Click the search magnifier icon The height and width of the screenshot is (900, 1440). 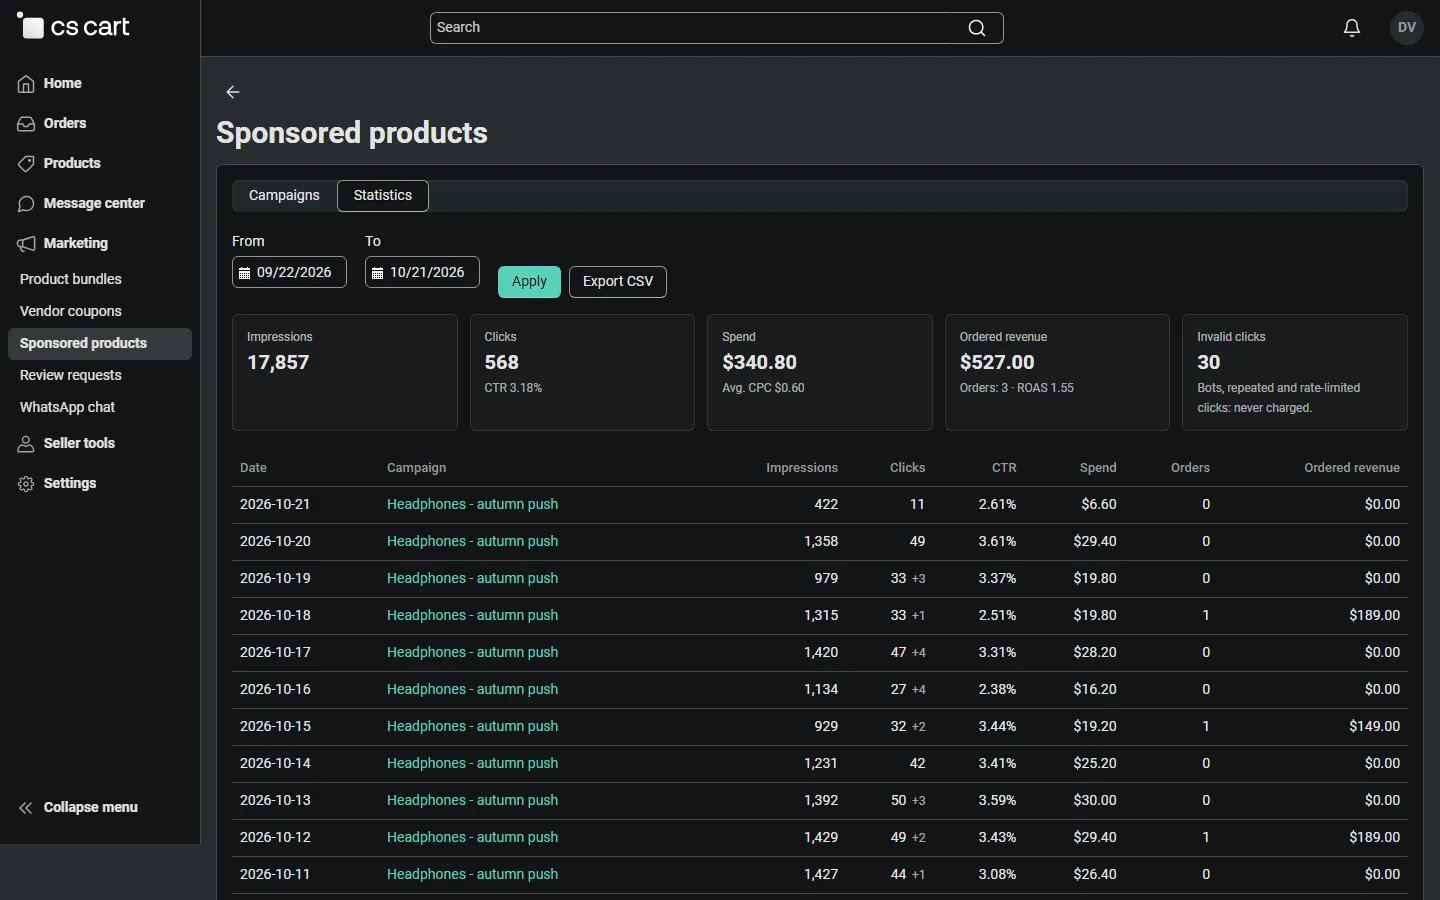coord(977,28)
